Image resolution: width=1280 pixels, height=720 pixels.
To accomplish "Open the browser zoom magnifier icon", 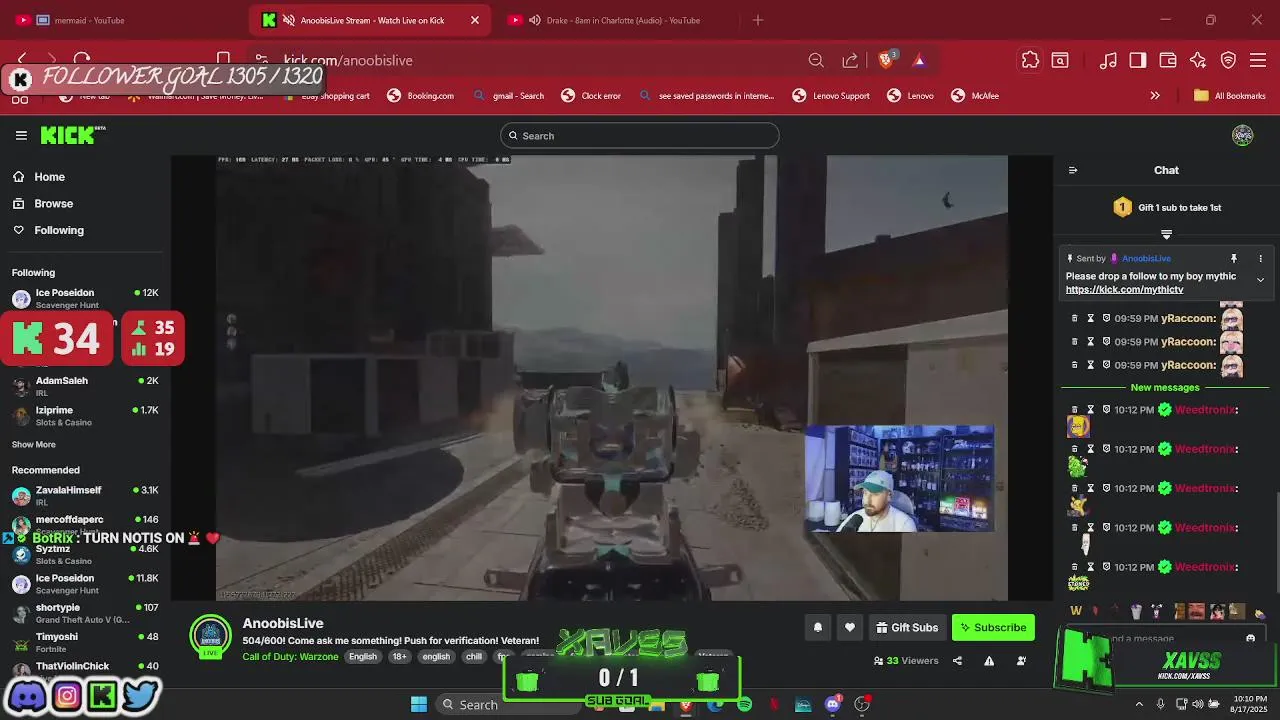I will [816, 60].
